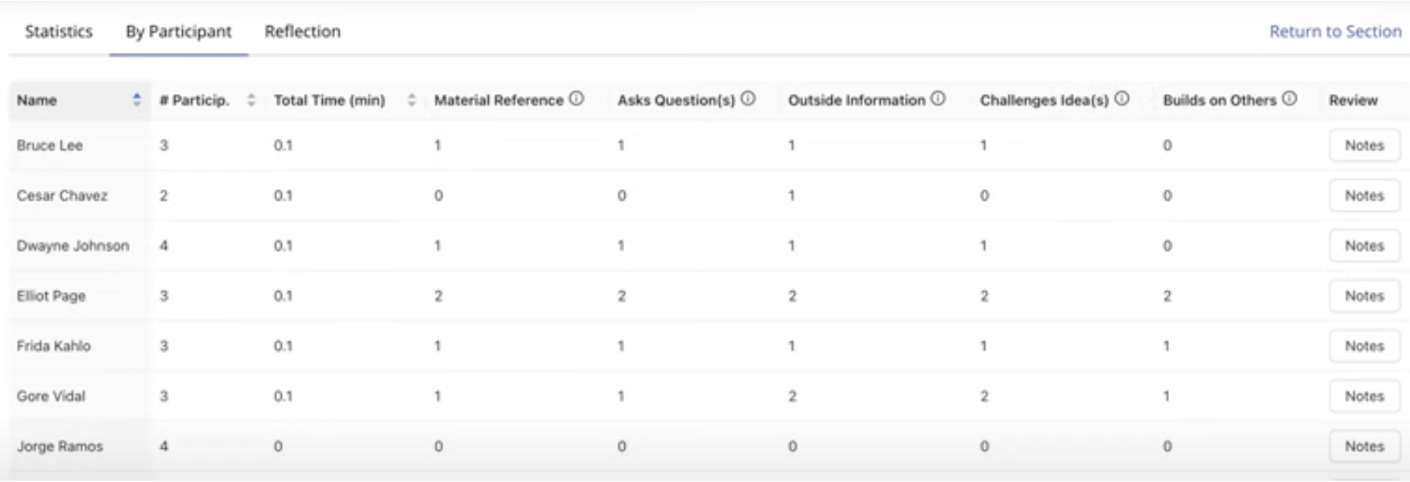Image resolution: width=1410 pixels, height=482 pixels.
Task: Sort by Total Time (min) arrows
Action: (x=411, y=100)
